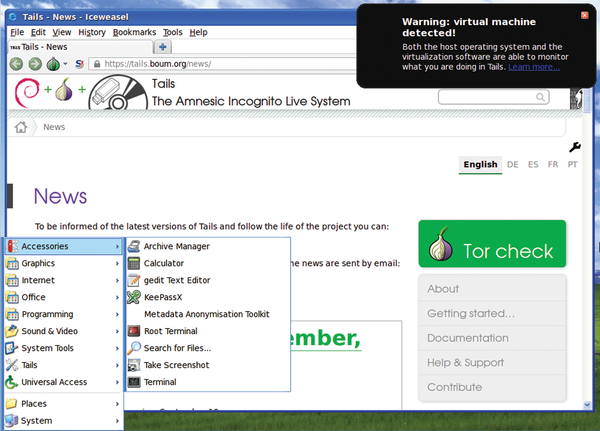This screenshot has height=431, width=600.
Task: Close the virtual machine warning notification
Action: click(585, 15)
